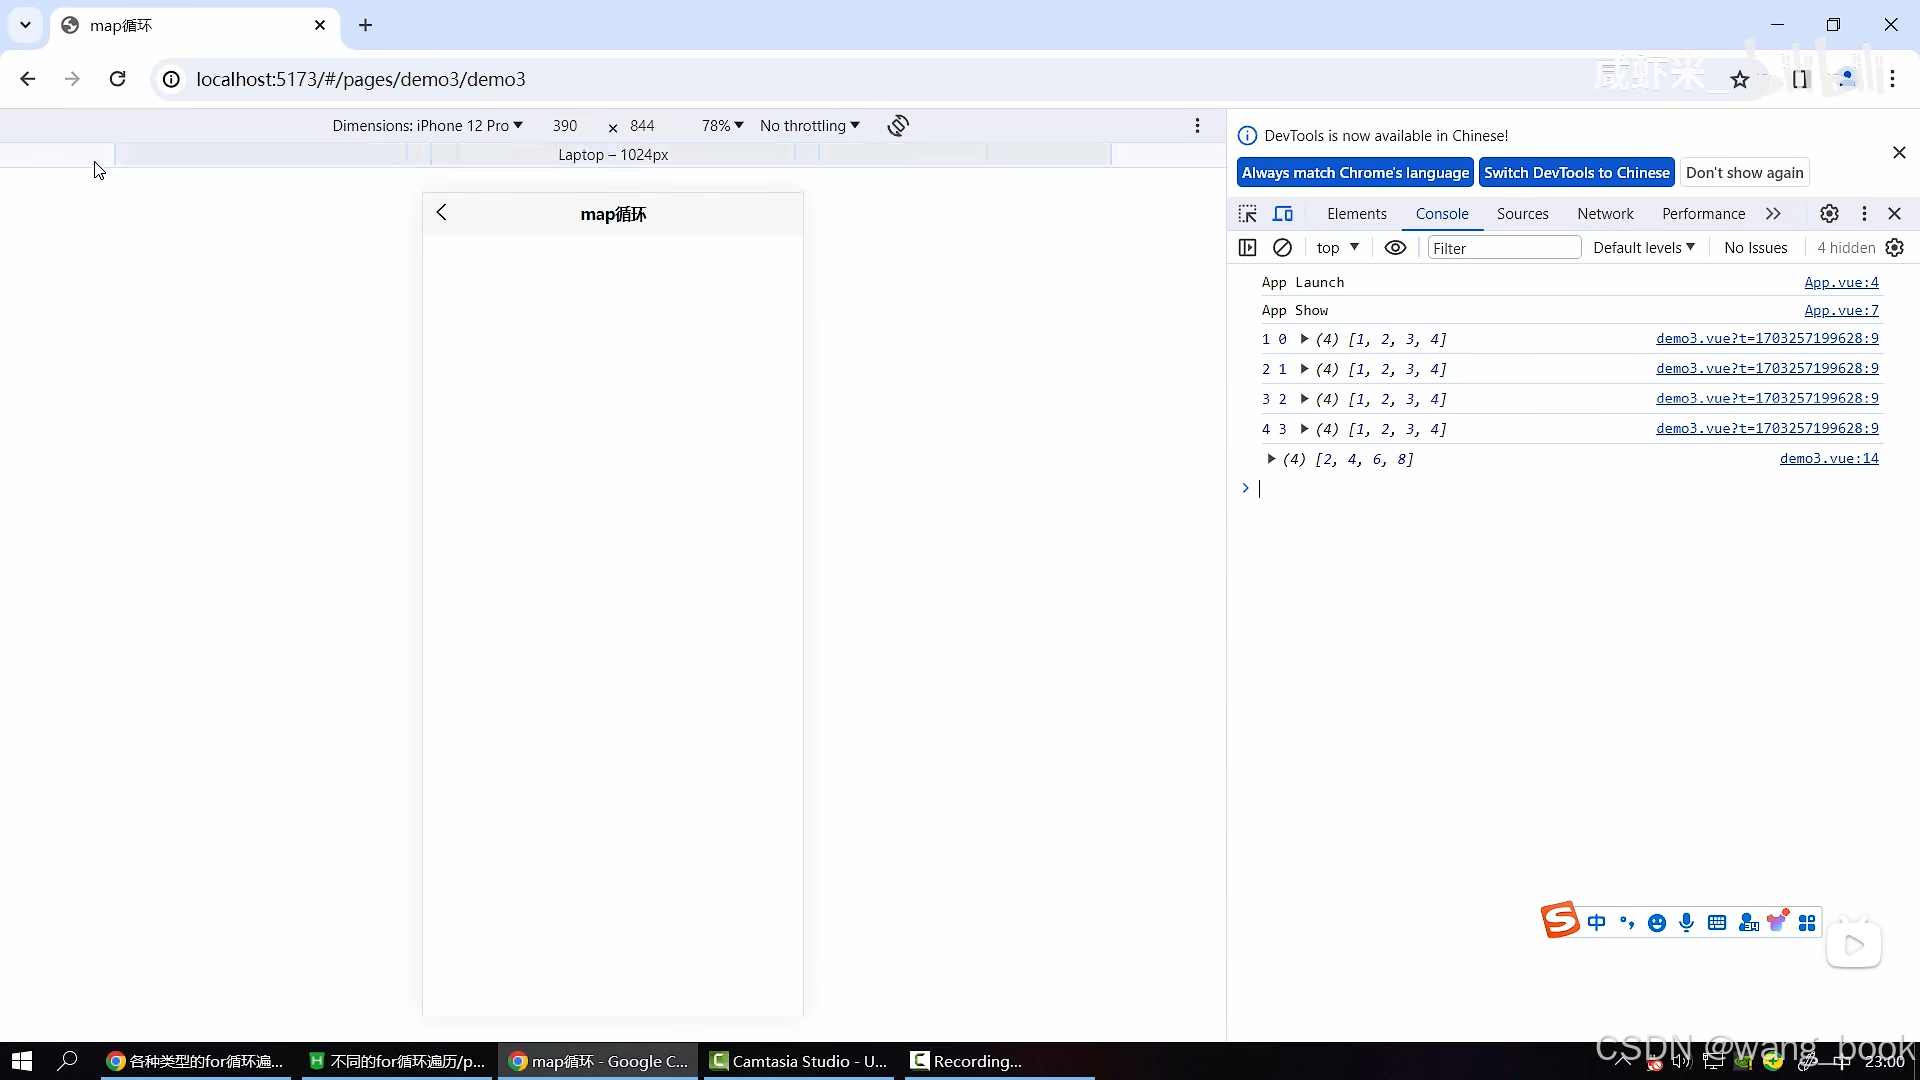Reload the localhost page
This screenshot has height=1080, width=1920.
tap(117, 79)
